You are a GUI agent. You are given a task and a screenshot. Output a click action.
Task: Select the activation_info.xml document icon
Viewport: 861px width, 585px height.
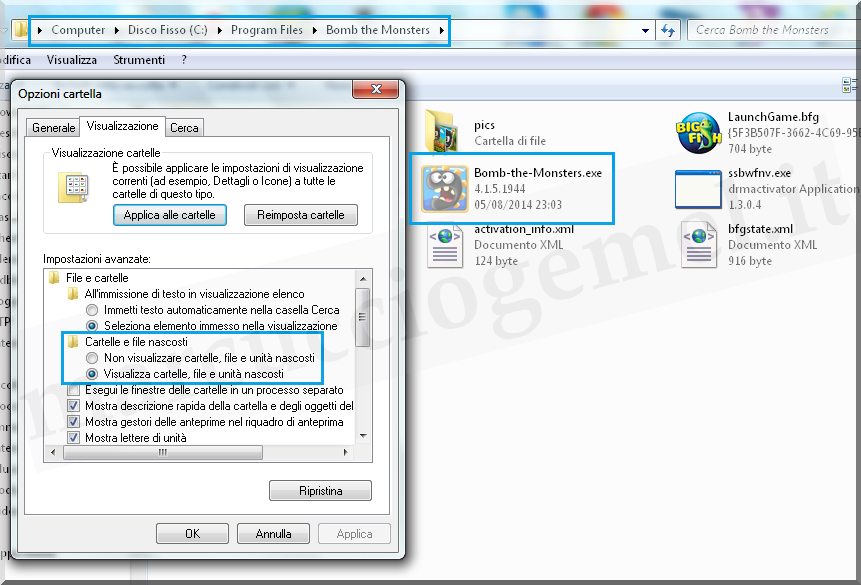point(445,245)
